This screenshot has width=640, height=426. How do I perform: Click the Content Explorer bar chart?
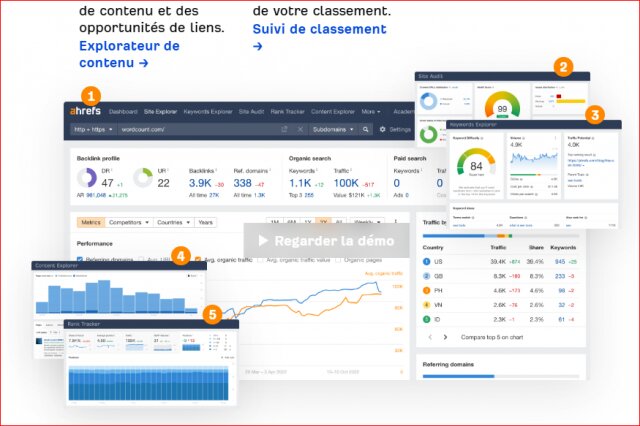click(x=117, y=297)
